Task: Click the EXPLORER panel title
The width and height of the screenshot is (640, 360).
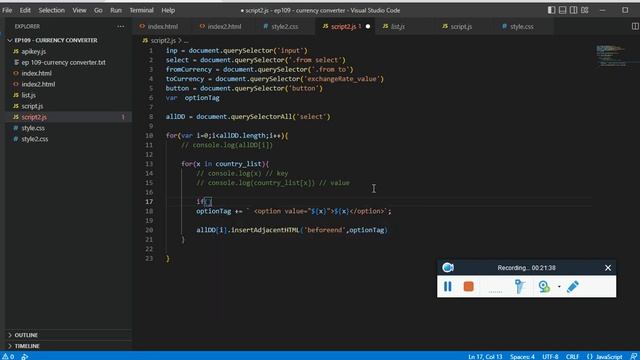Action: pos(27,26)
